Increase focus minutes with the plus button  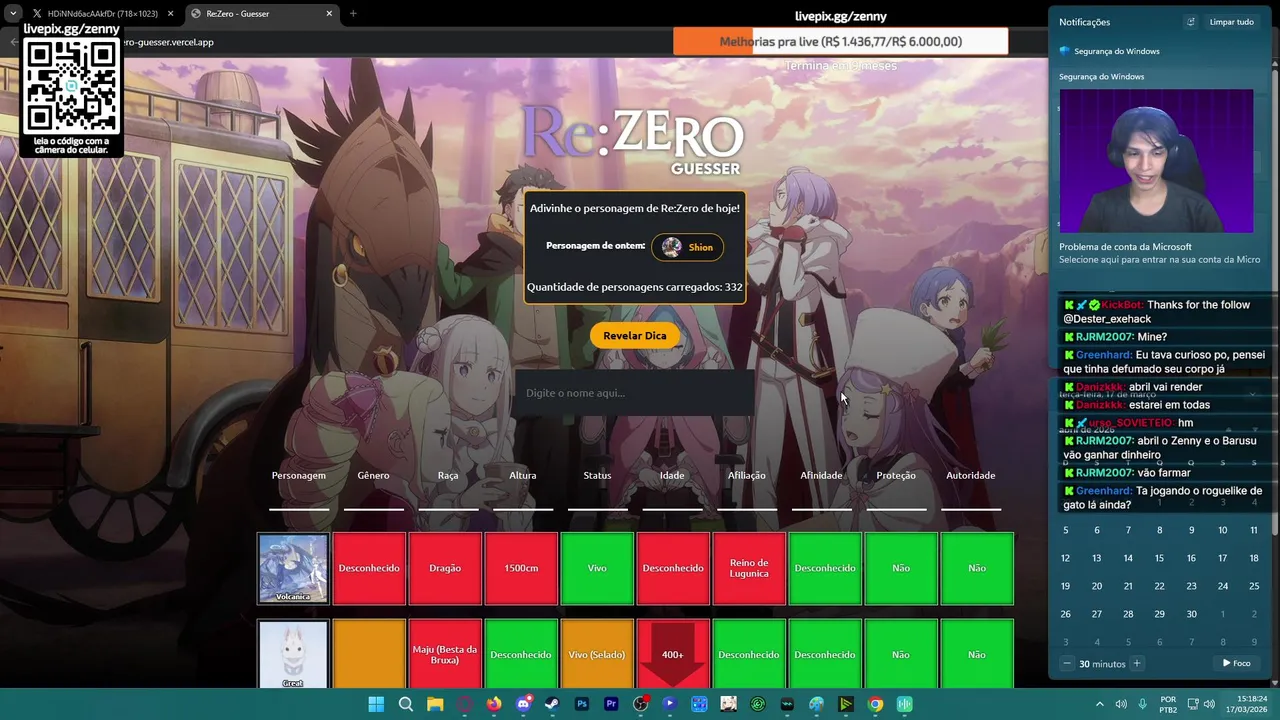1136,664
